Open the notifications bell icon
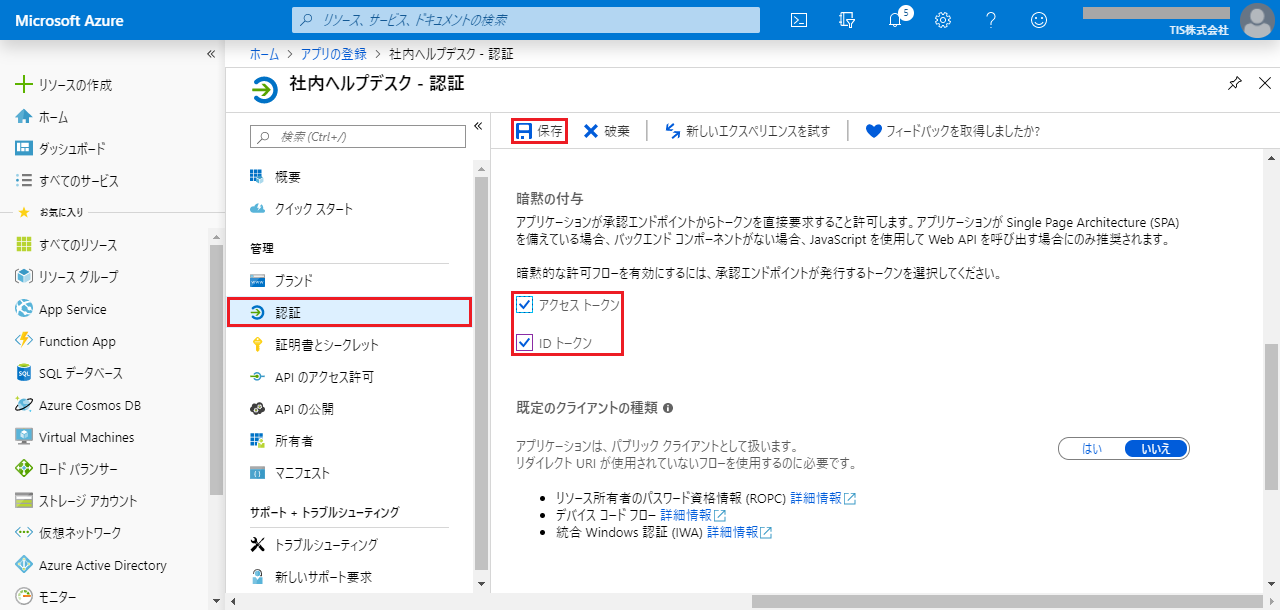Screen dimensions: 1280x610 896,20
